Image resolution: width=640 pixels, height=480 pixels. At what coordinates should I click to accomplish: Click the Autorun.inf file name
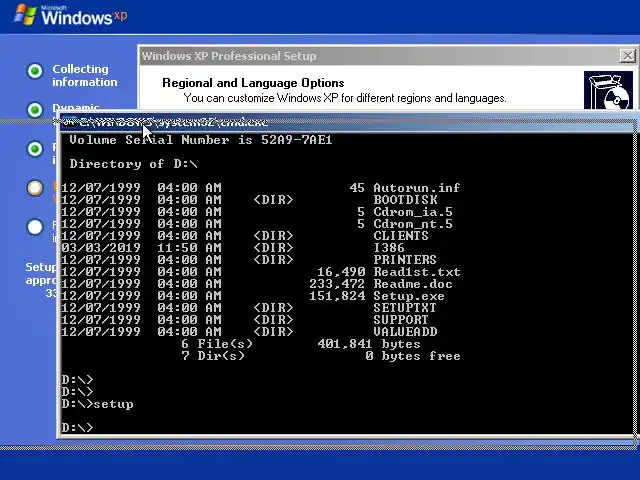416,188
